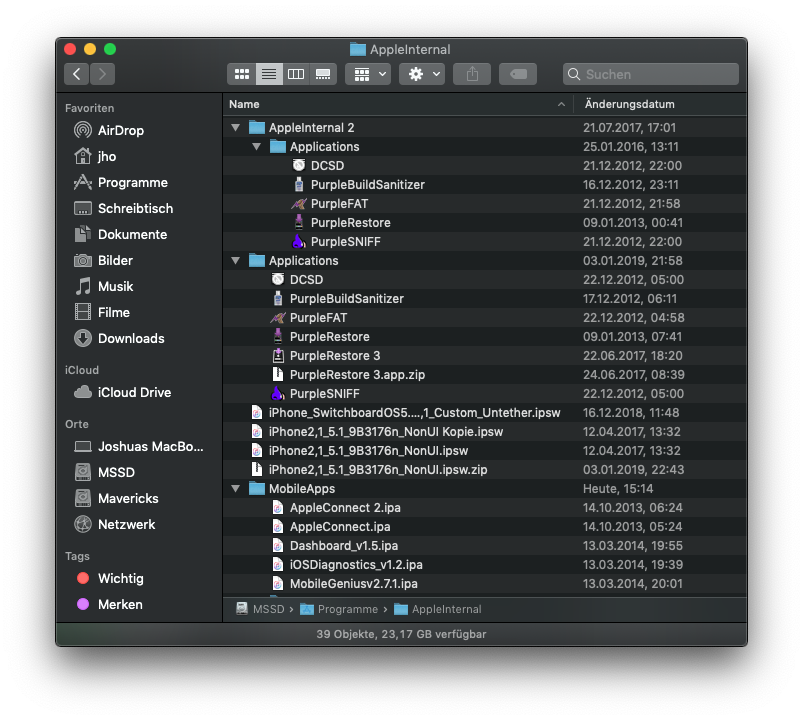803x720 pixels.
Task: Select PurpleFAT icon dated 22.12.2012
Action: coord(278,317)
